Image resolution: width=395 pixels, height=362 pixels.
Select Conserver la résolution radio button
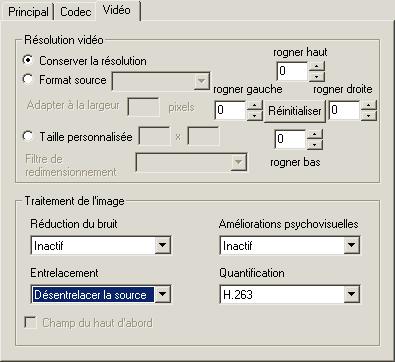click(x=28, y=60)
